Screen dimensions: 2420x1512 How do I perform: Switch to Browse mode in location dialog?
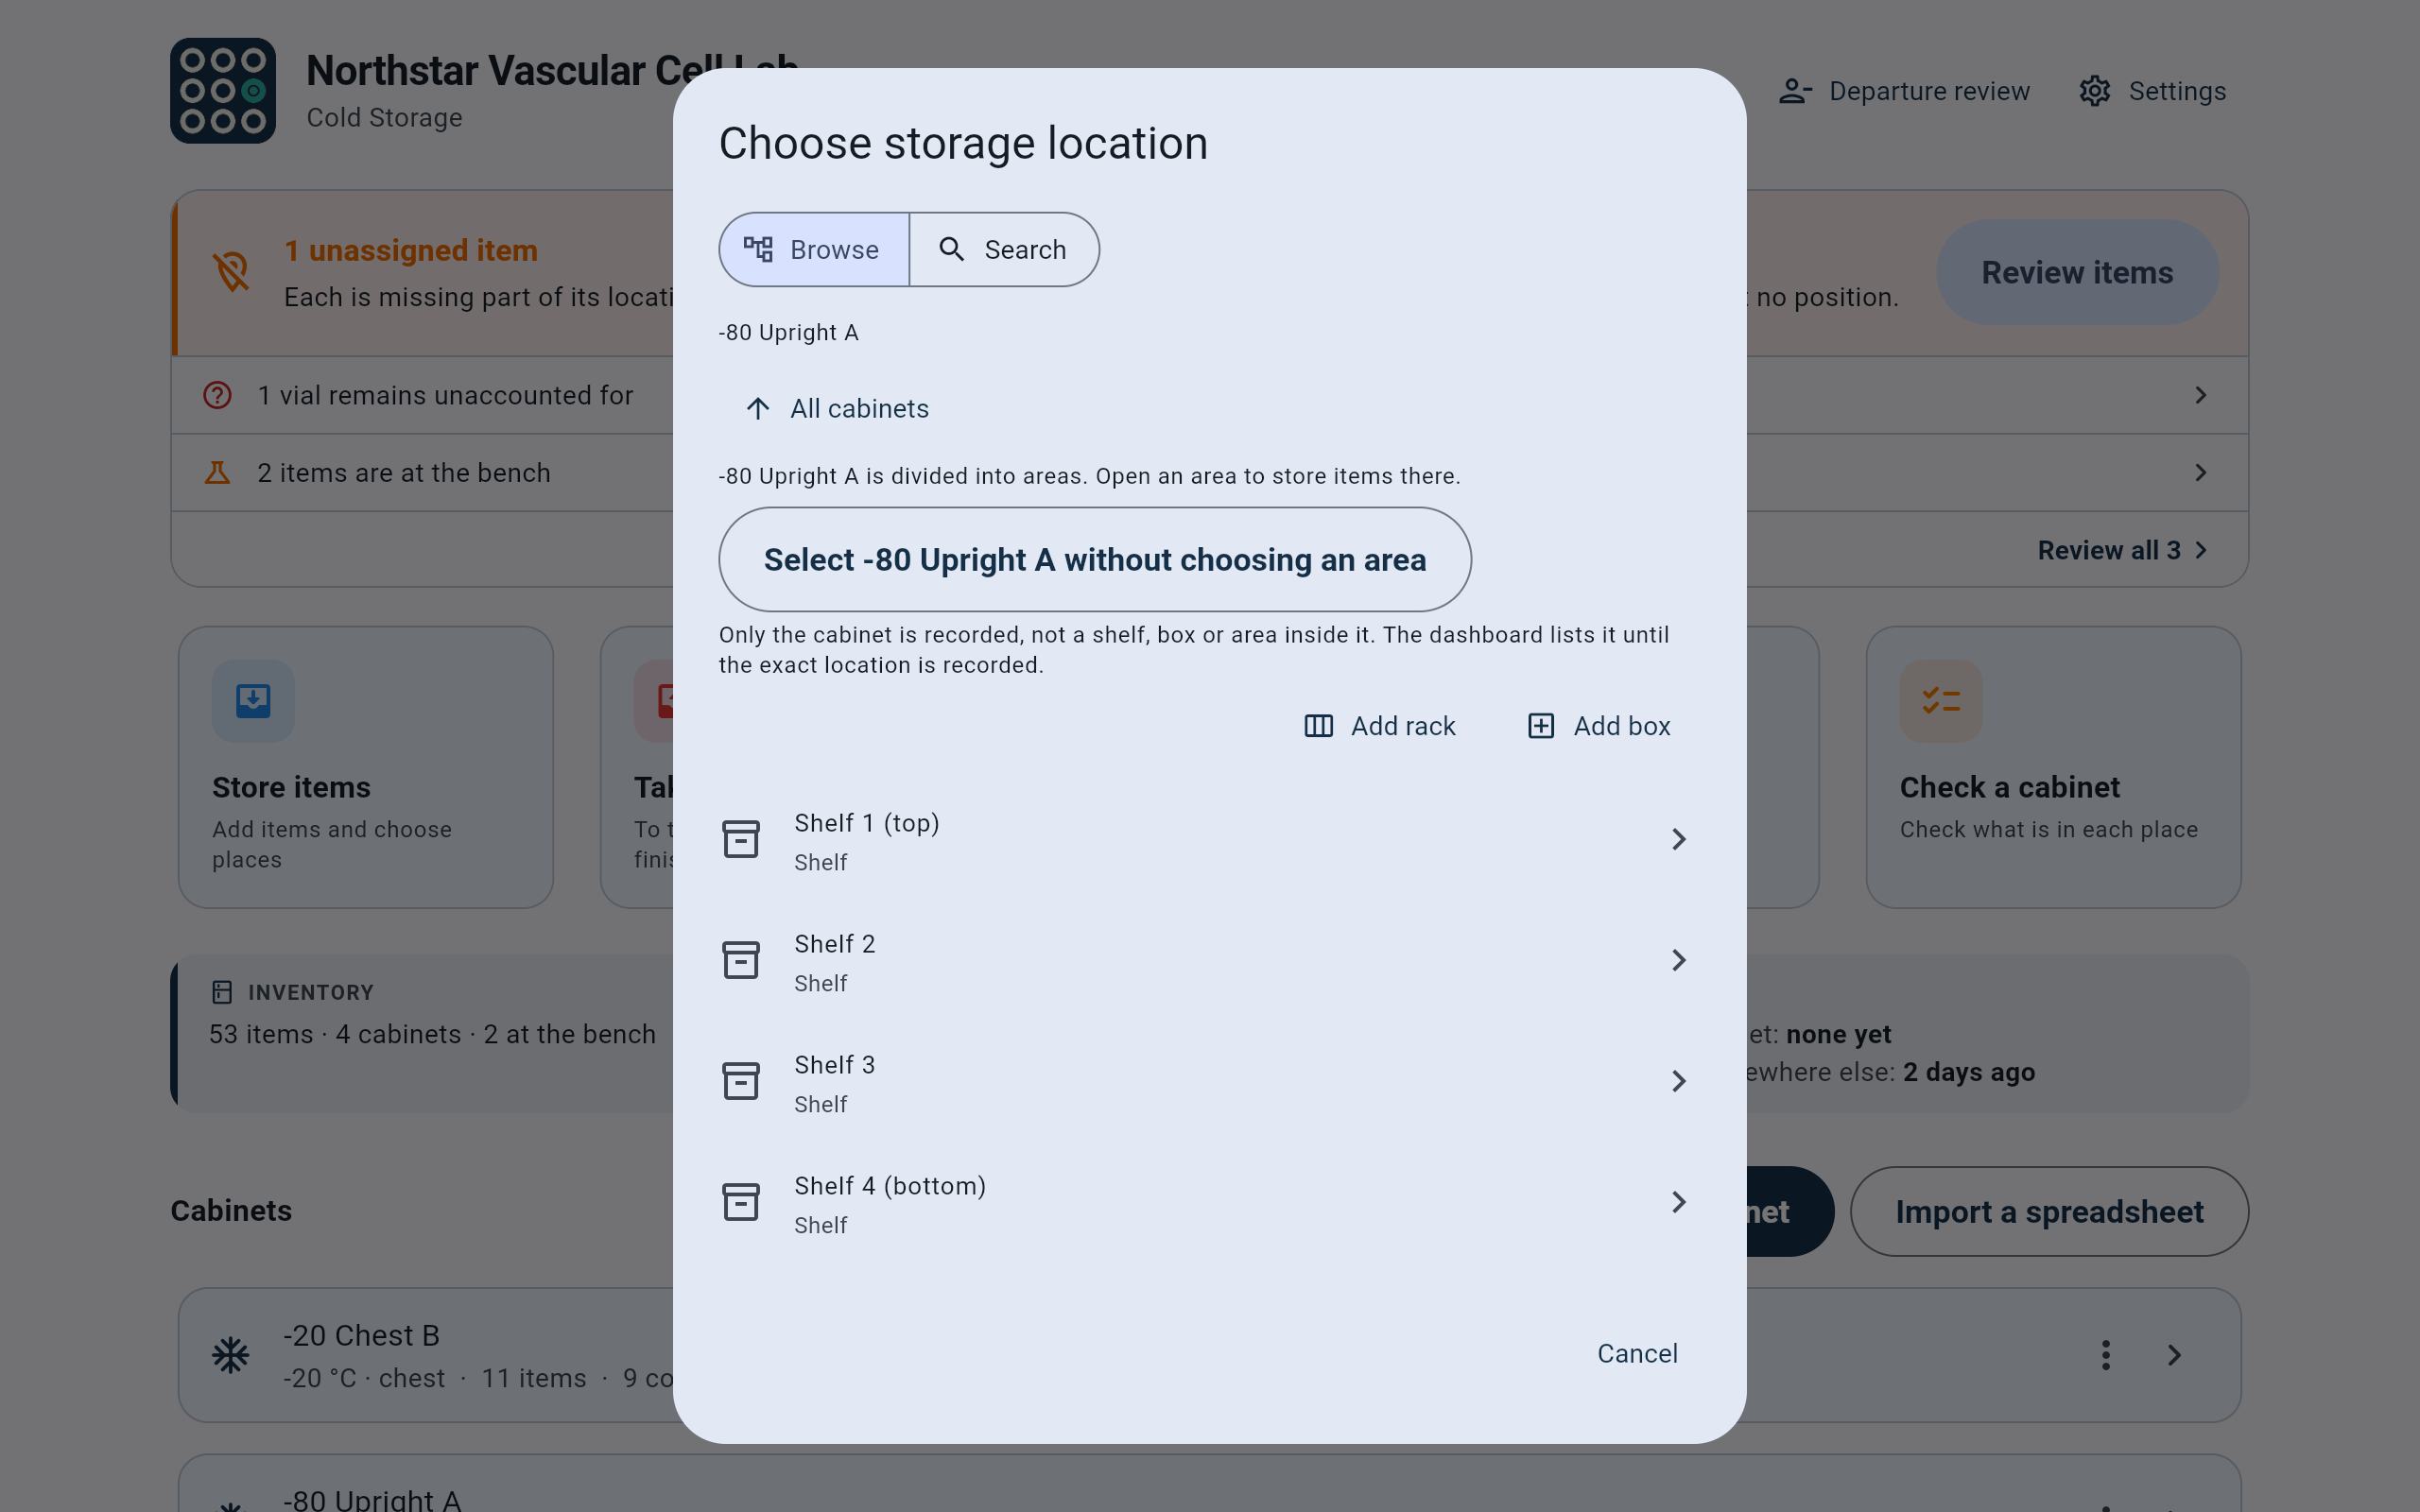814,249
